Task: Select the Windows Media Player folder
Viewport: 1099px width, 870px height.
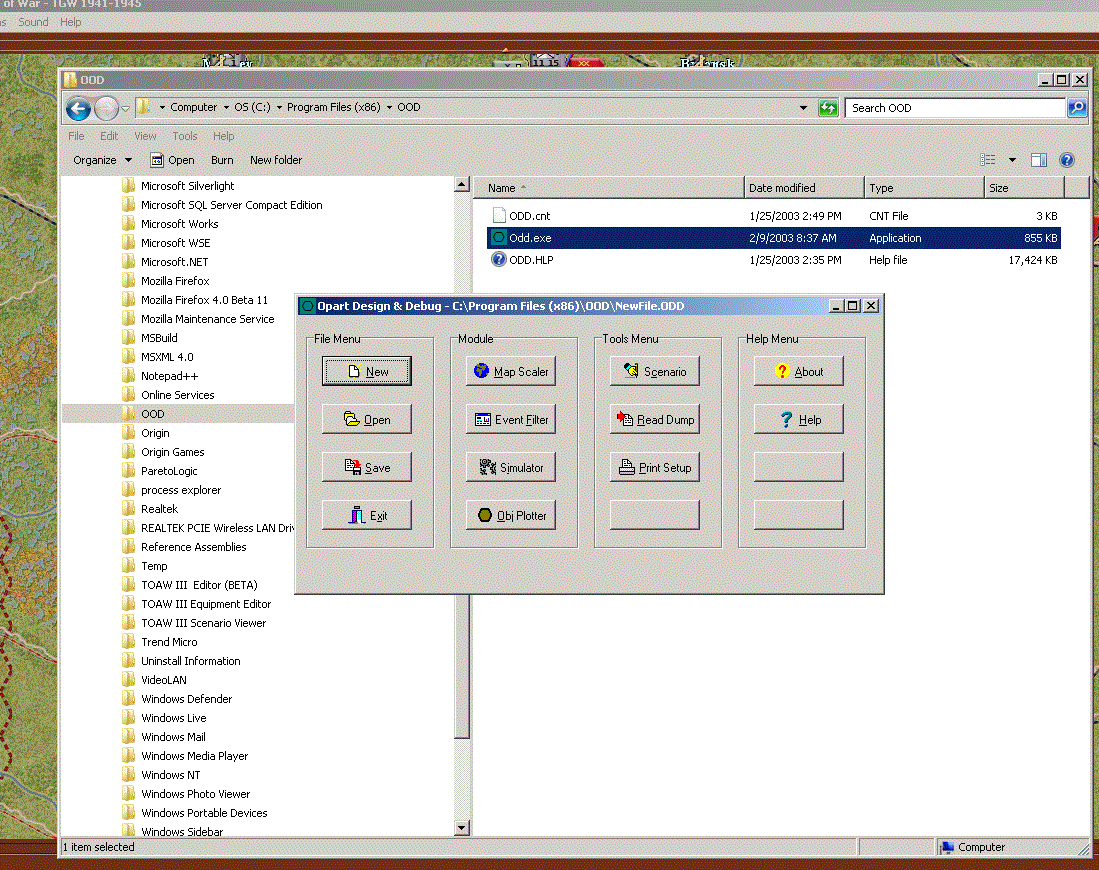Action: tap(194, 756)
